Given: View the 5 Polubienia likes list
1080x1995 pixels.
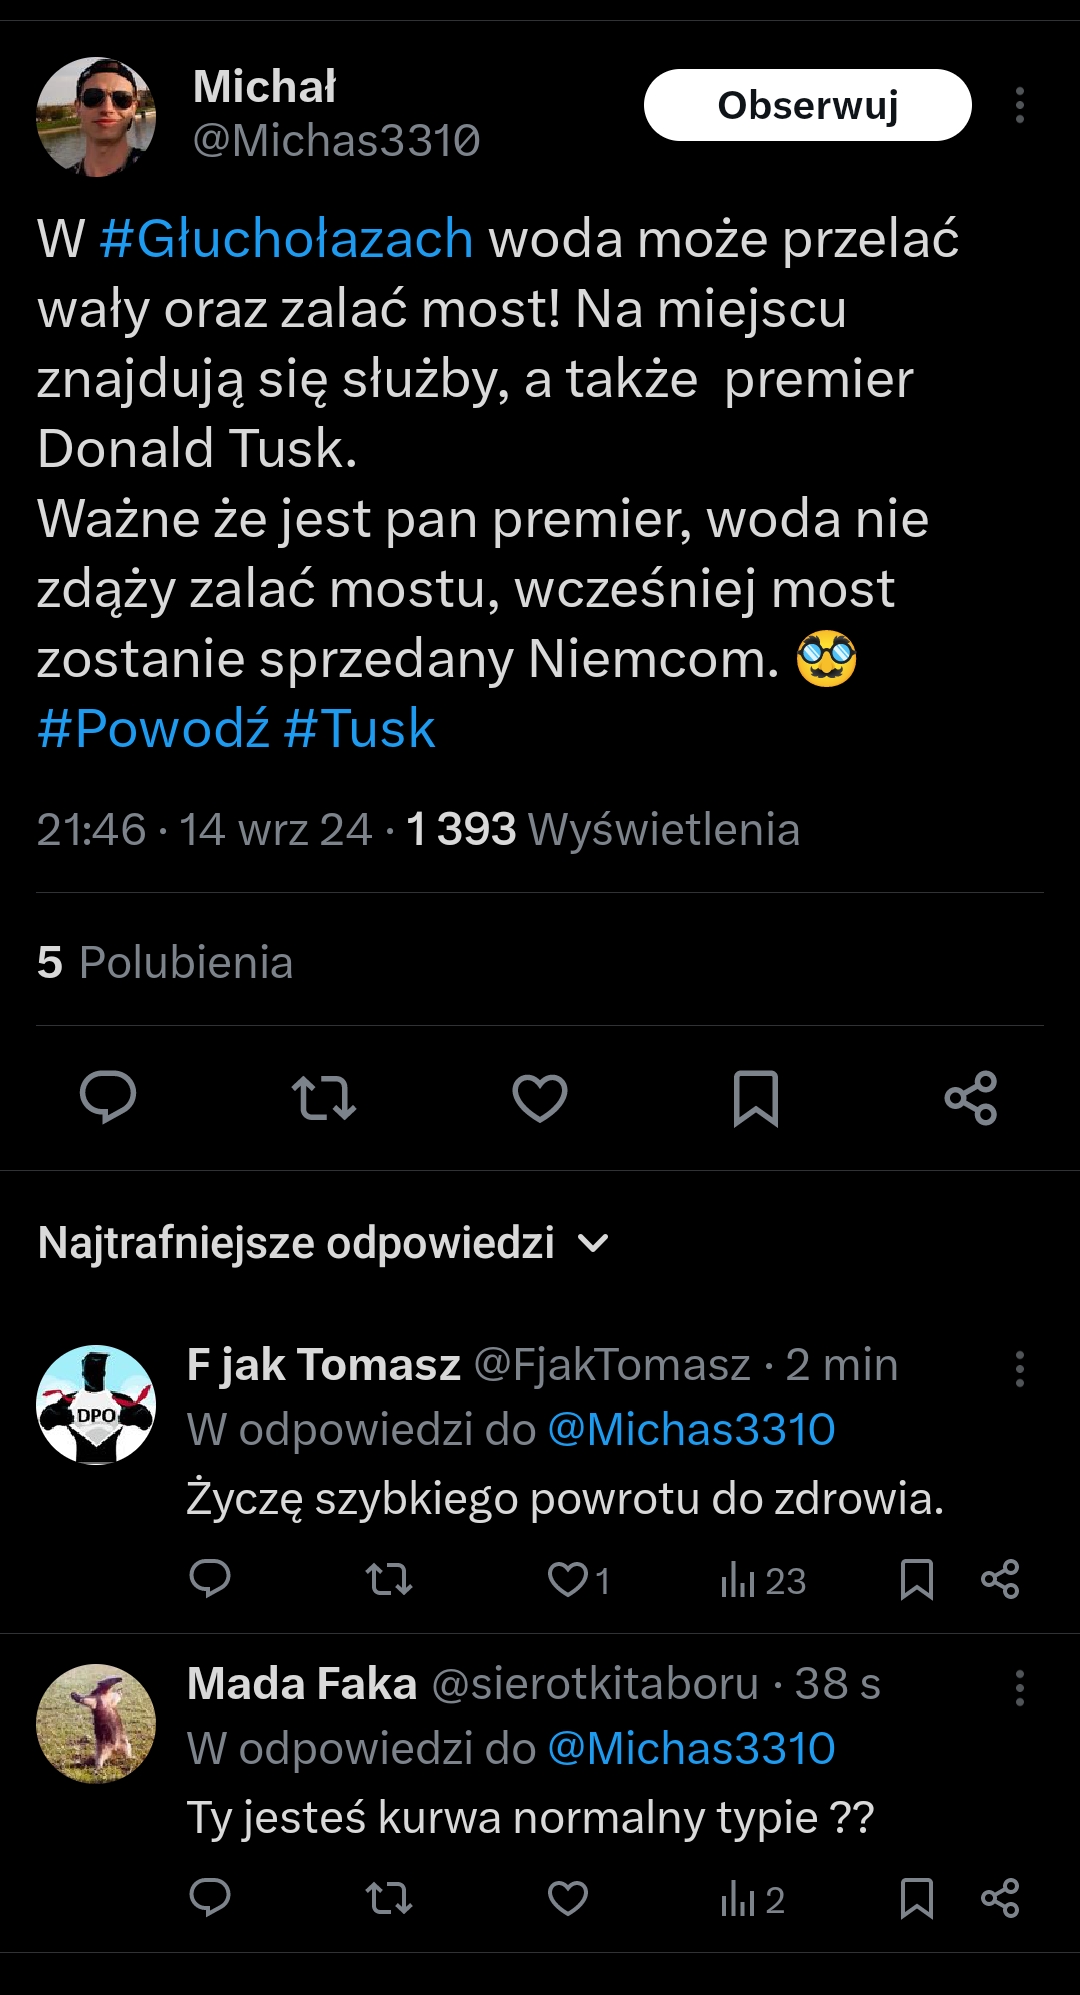Looking at the screenshot, I should click(165, 962).
